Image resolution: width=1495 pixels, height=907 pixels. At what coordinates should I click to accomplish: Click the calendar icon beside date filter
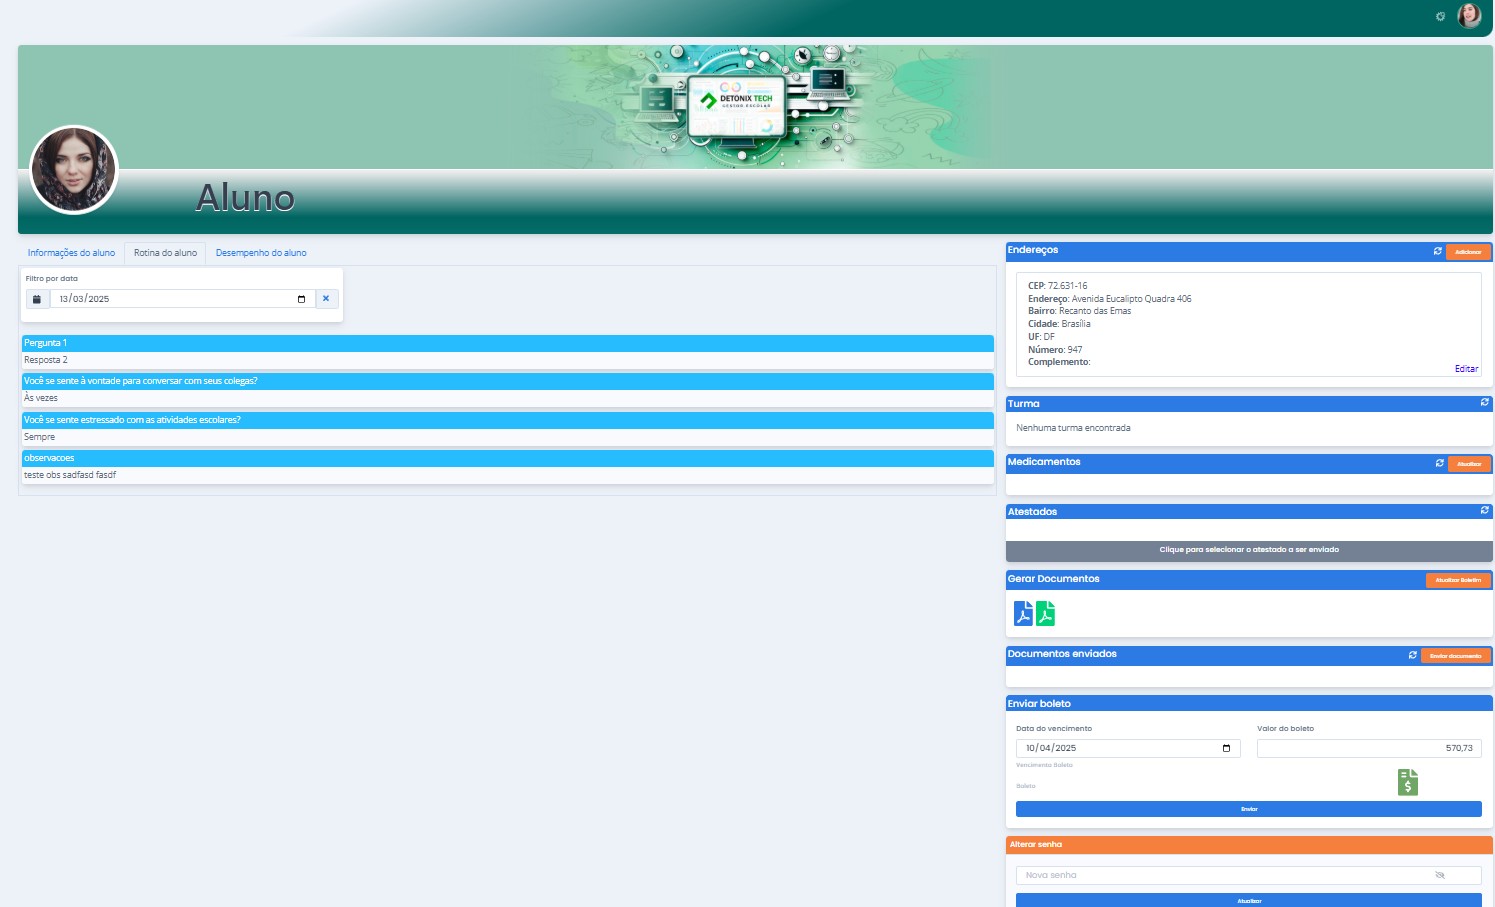[37, 299]
